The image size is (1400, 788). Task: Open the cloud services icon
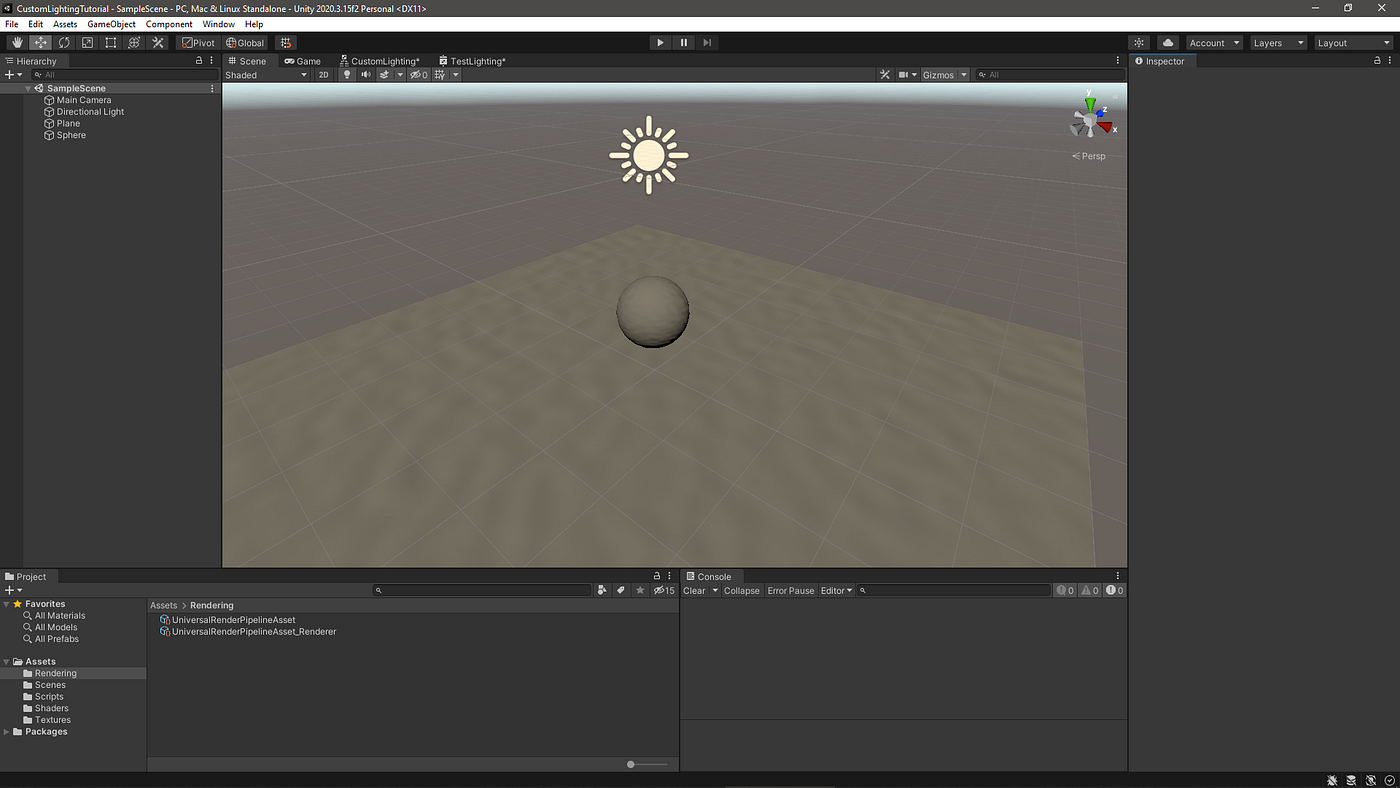coord(1168,43)
